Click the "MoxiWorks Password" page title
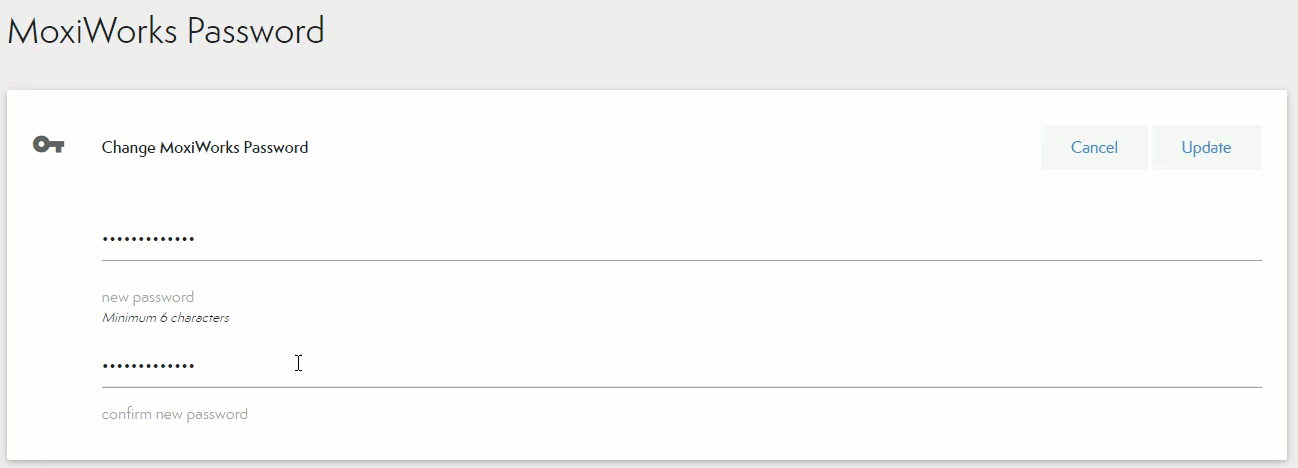Viewport: 1298px width, 468px height. pyautogui.click(x=166, y=31)
